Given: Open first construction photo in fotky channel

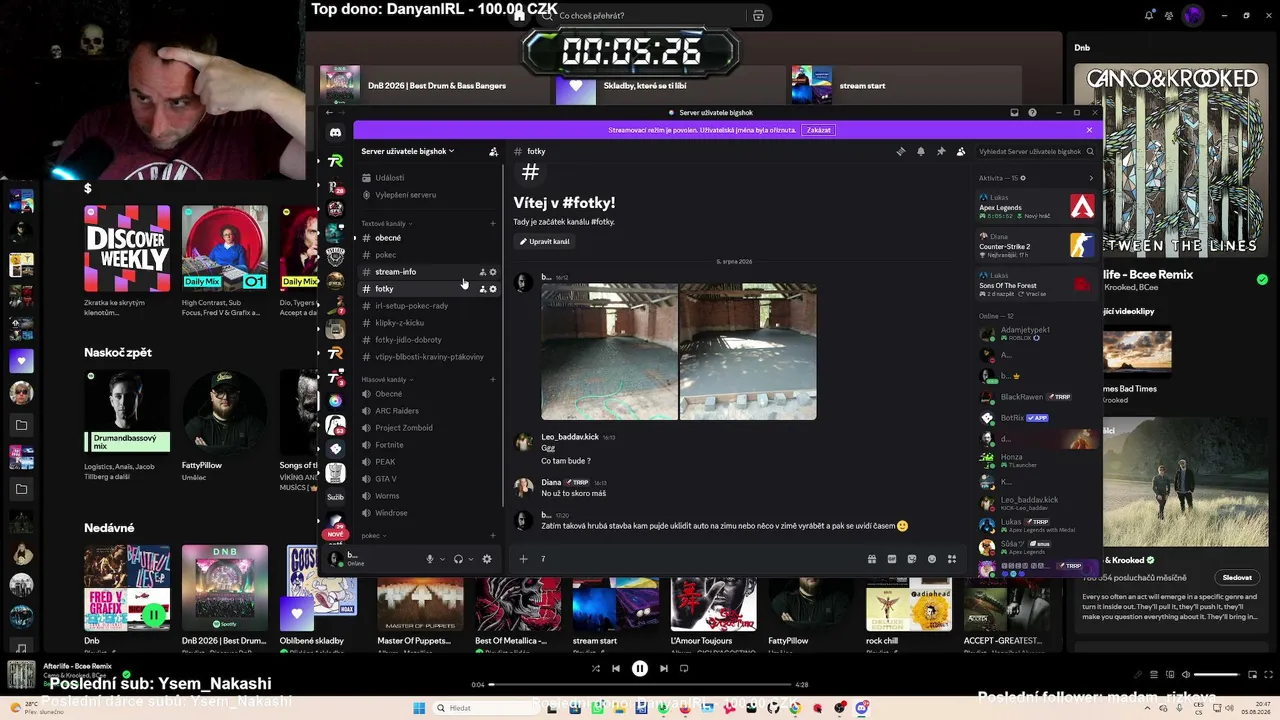Looking at the screenshot, I should 609,351.
